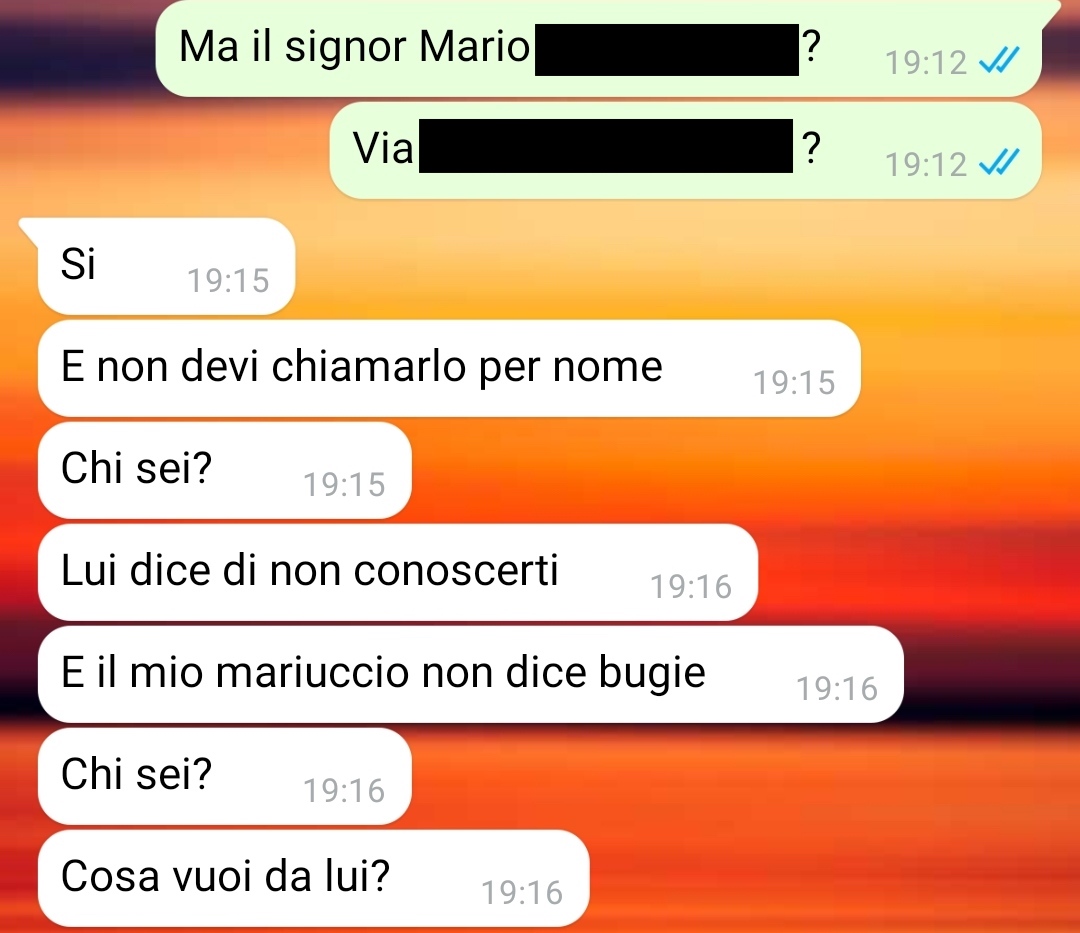Tap the 'Si' received message
1080x933 pixels.
(x=166, y=266)
